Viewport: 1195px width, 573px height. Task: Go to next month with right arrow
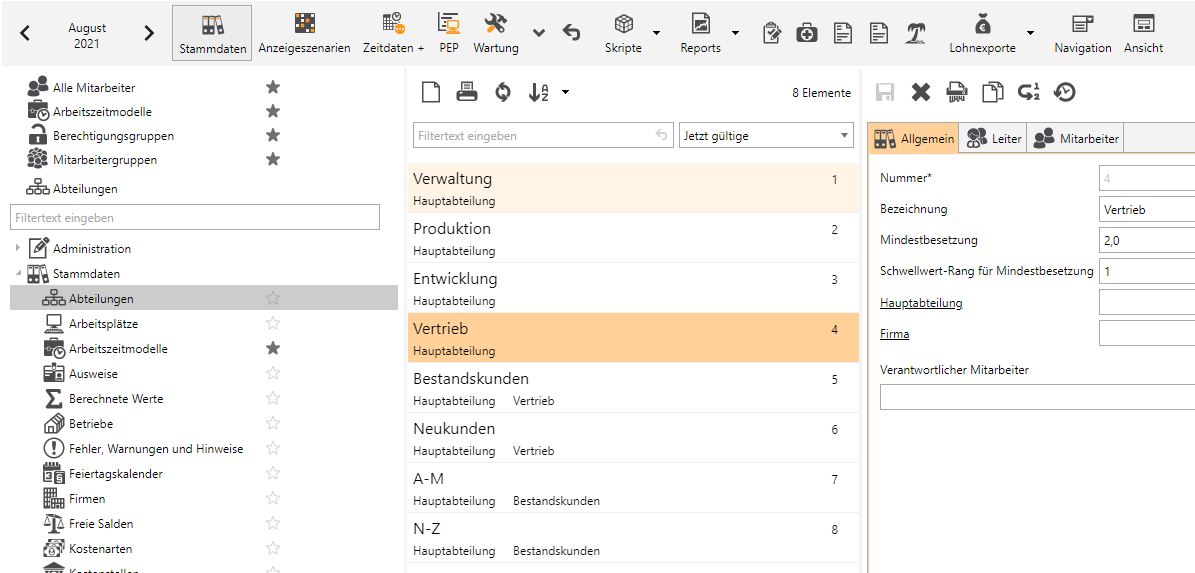149,33
